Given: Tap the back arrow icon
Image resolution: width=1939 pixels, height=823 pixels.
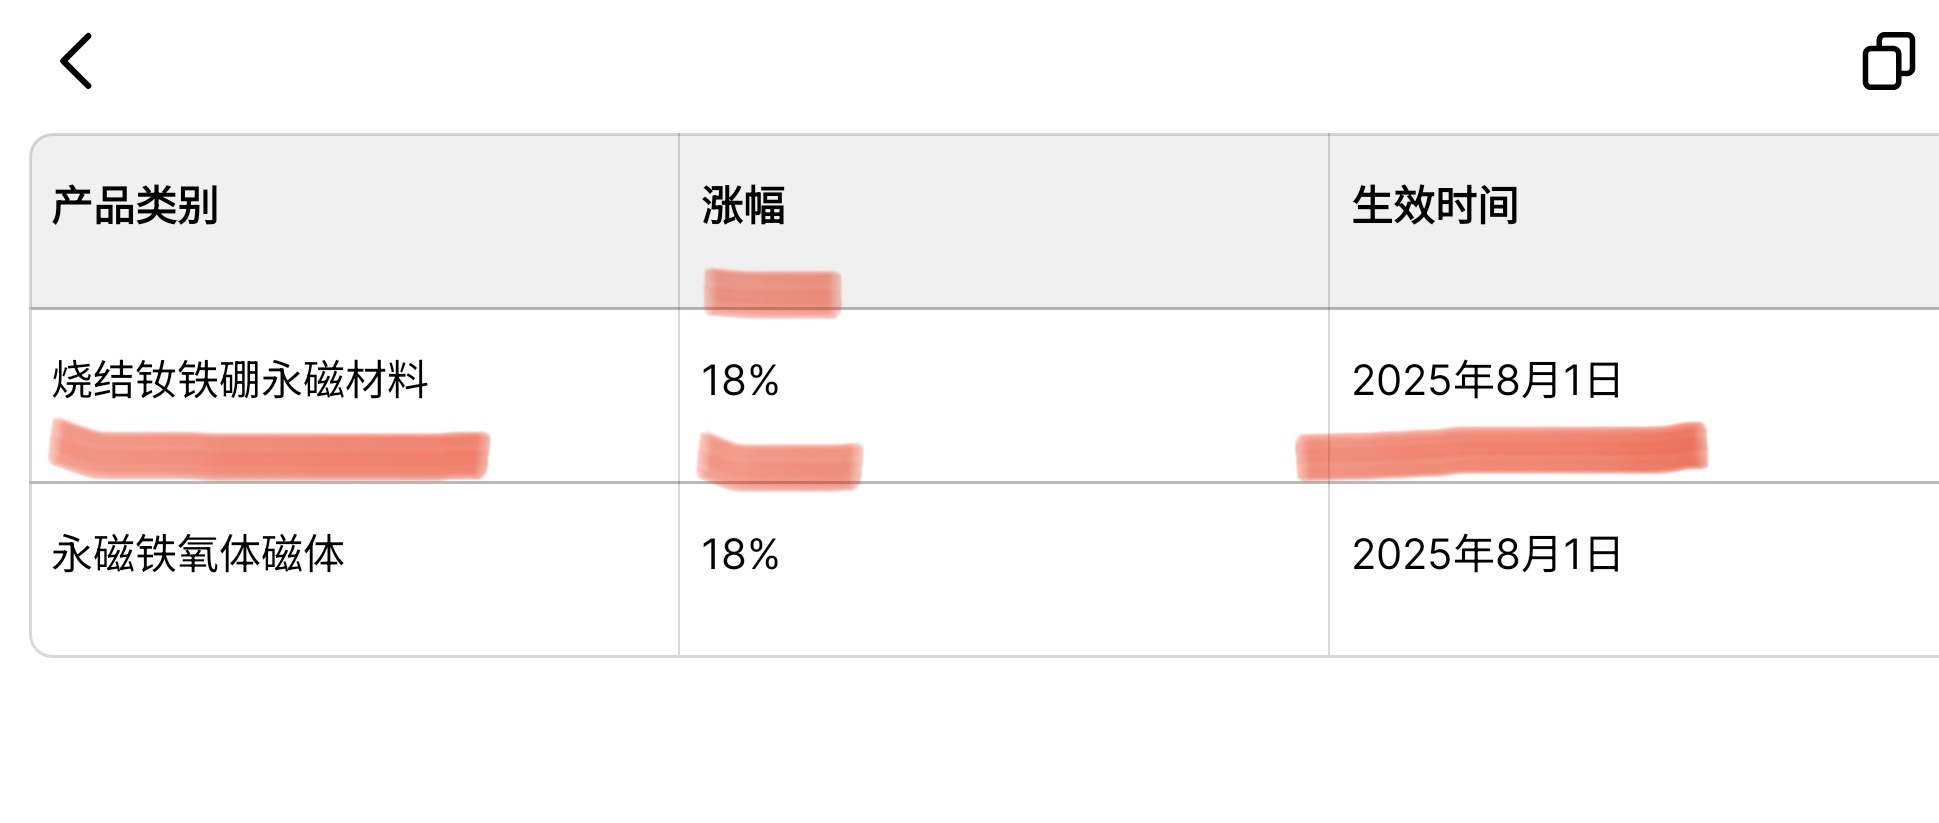Looking at the screenshot, I should tap(77, 61).
